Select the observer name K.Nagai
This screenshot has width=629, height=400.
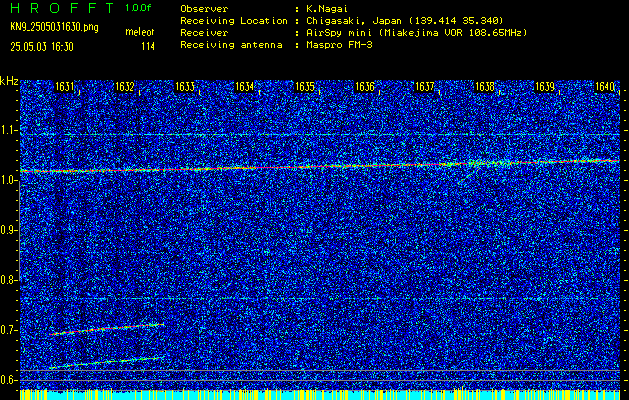tap(326, 8)
